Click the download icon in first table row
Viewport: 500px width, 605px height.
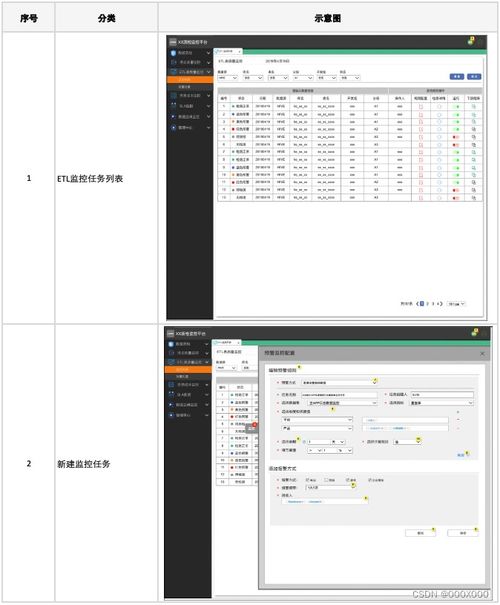click(x=474, y=106)
